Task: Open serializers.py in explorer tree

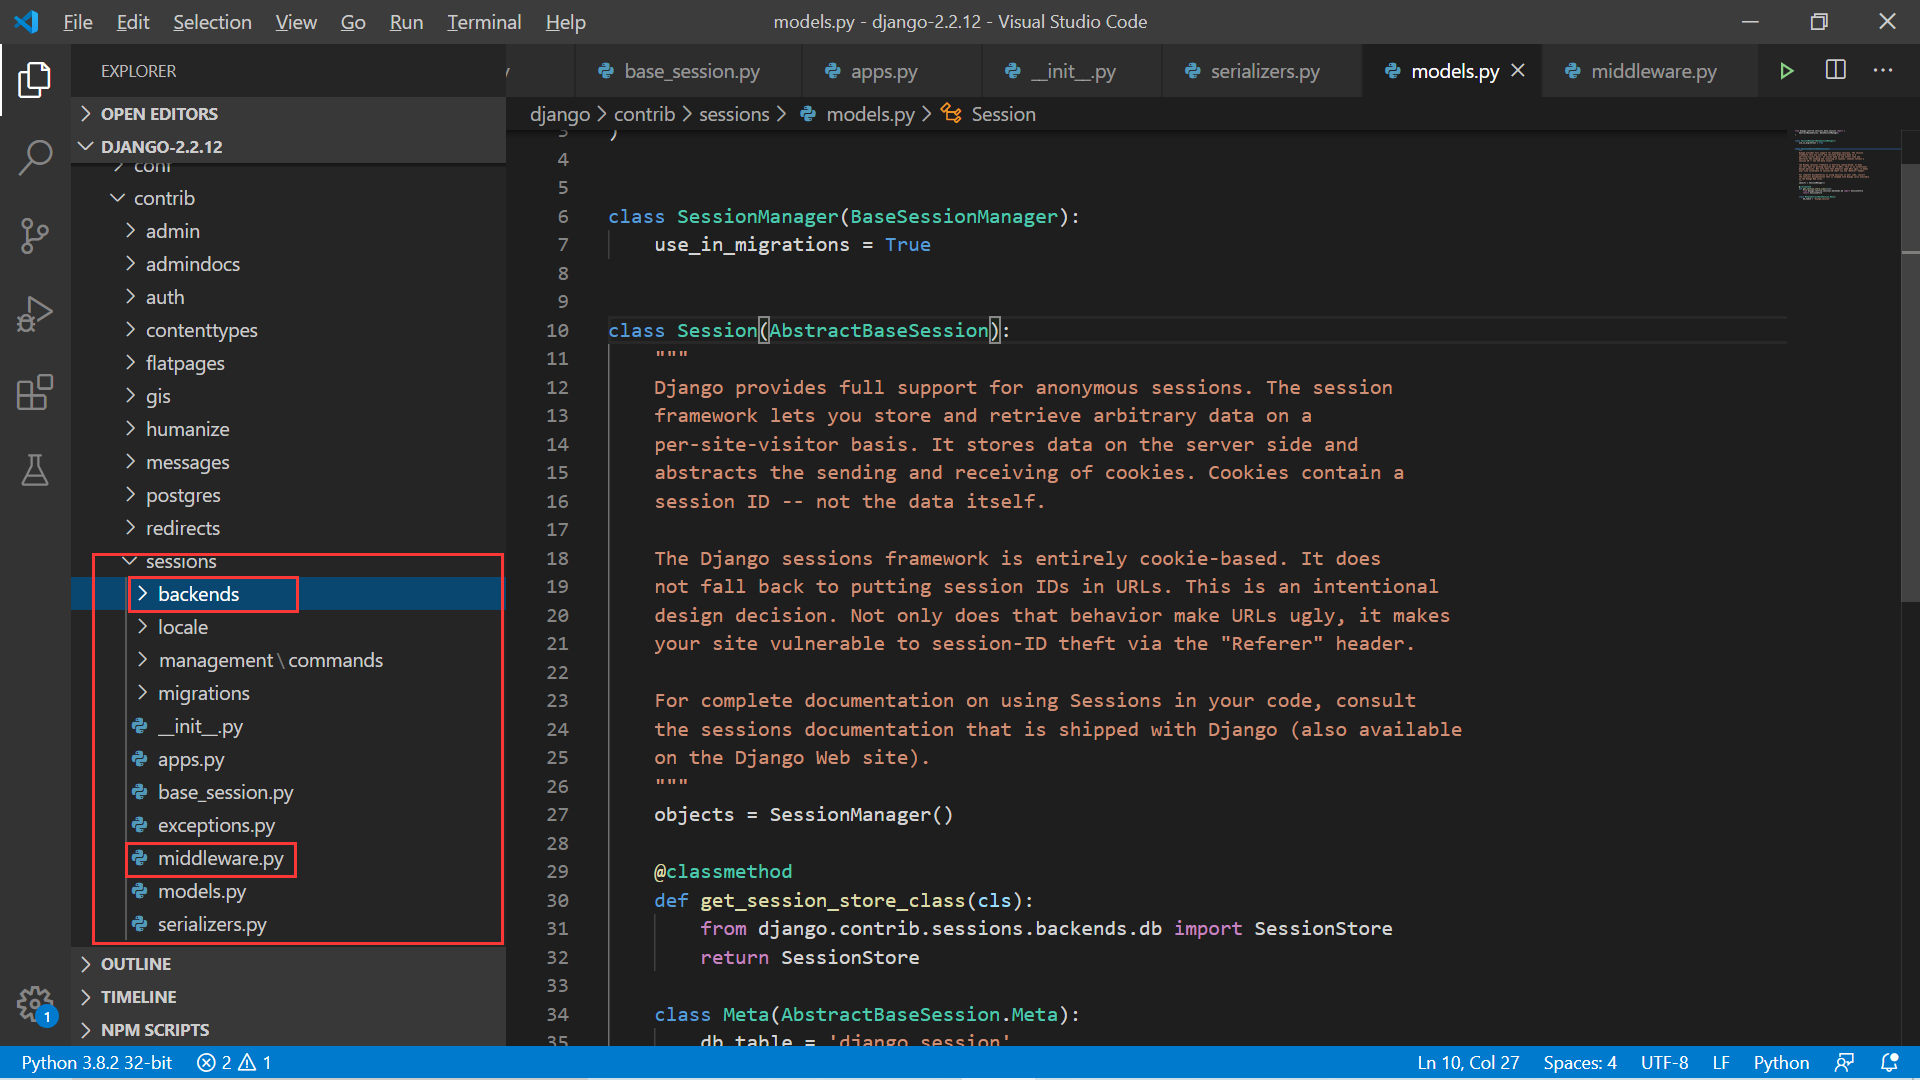Action: pyautogui.click(x=212, y=924)
